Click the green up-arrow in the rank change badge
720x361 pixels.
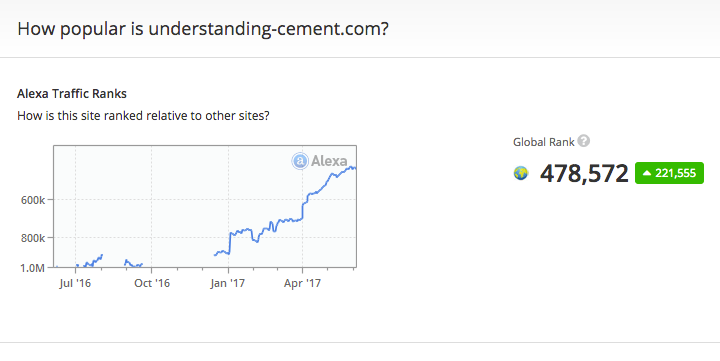(647, 173)
